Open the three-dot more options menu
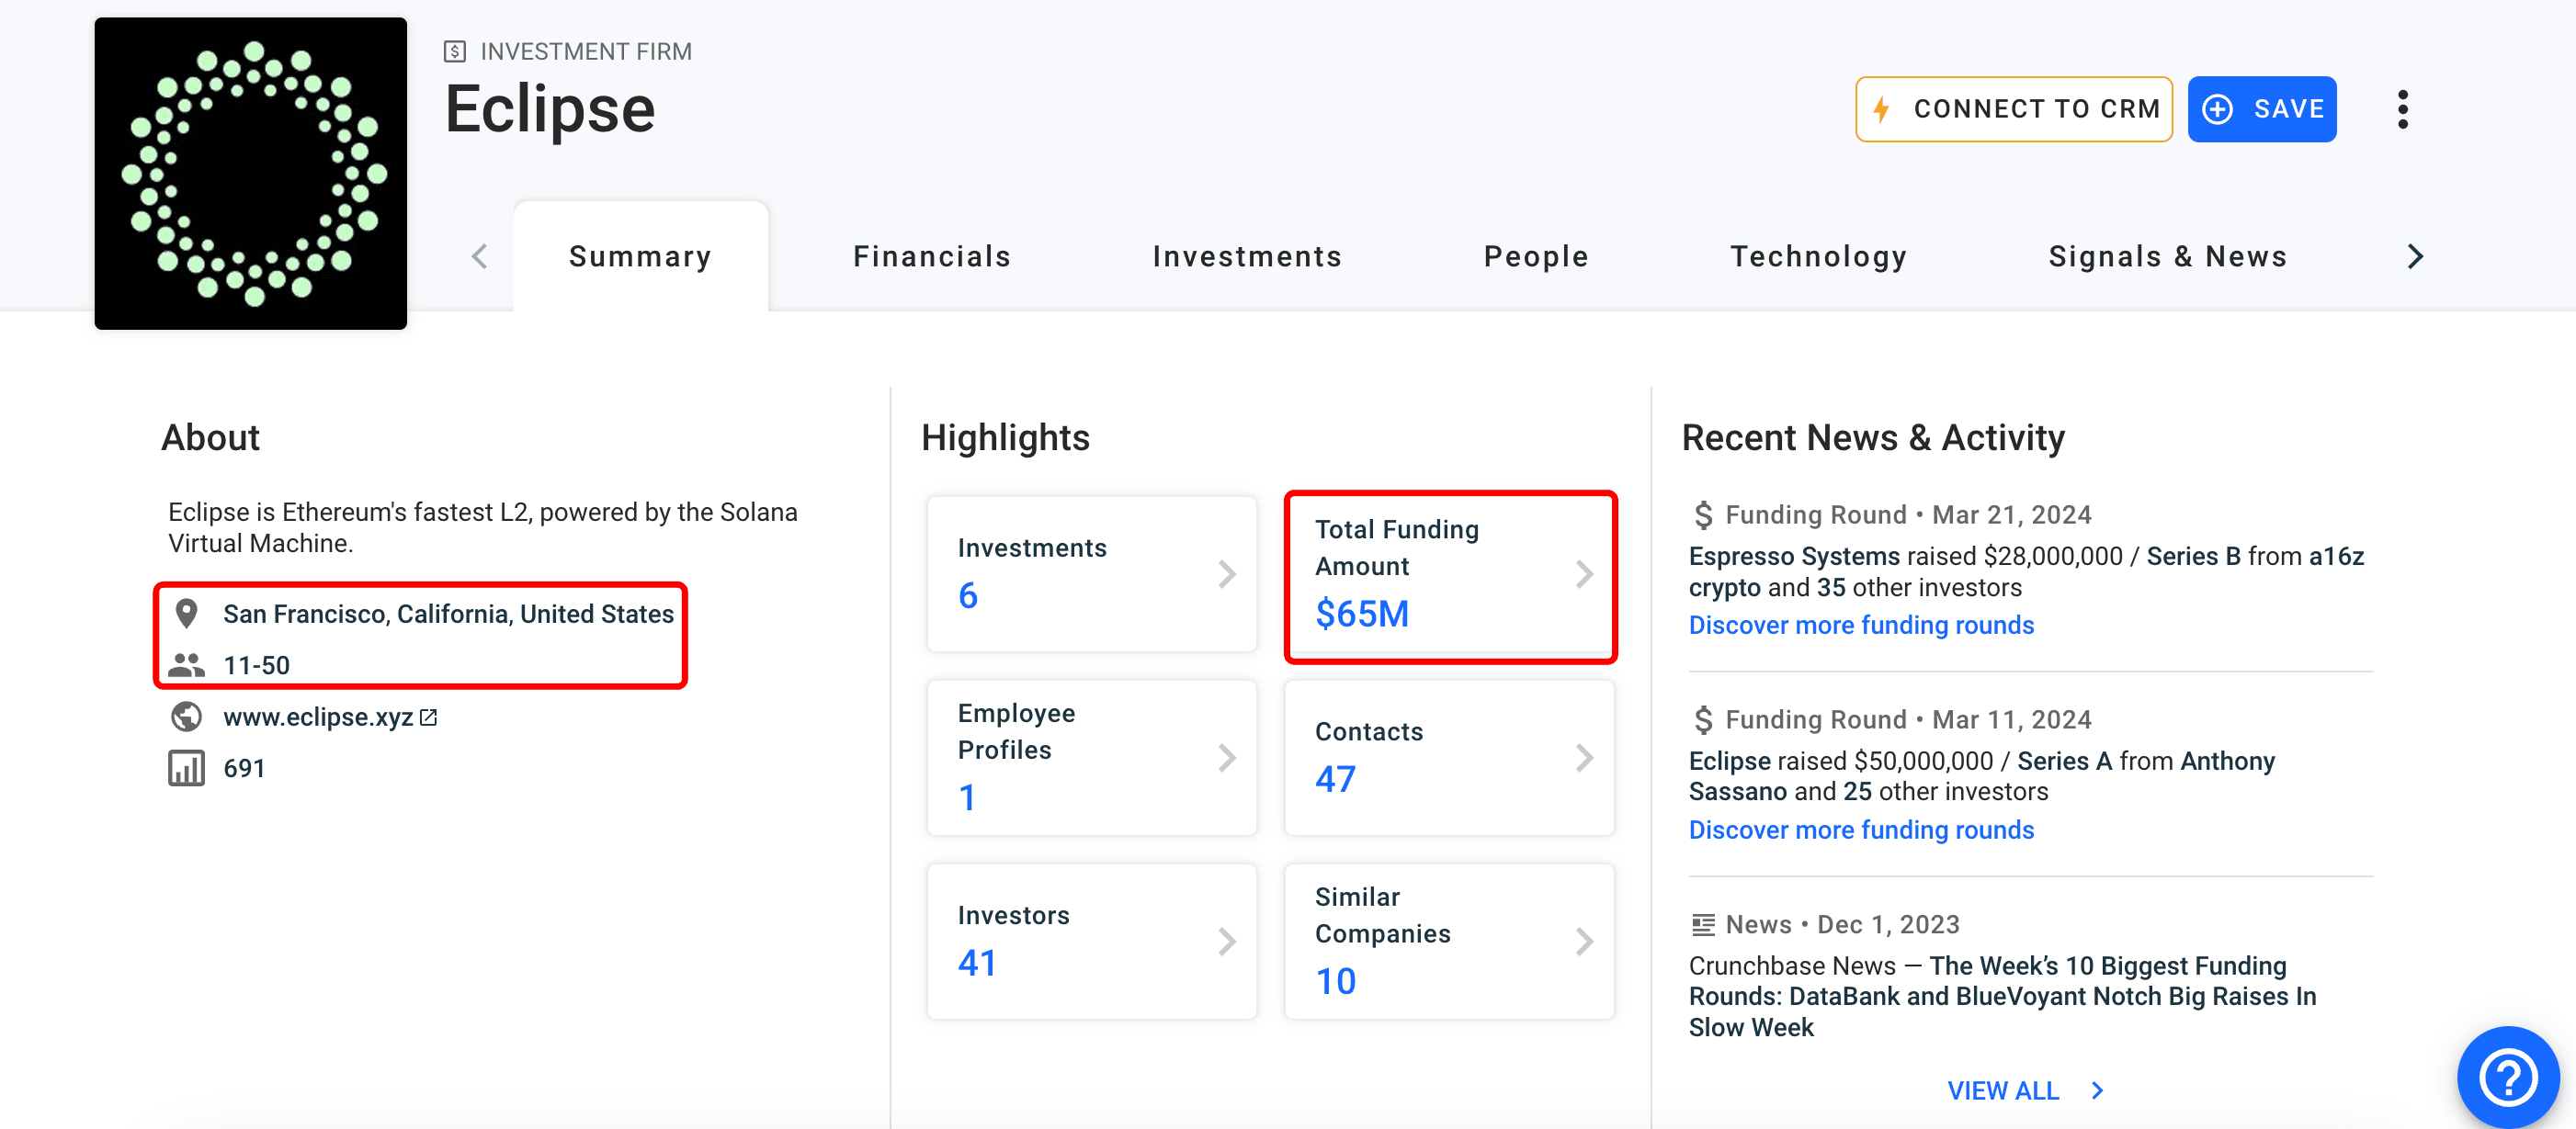The height and width of the screenshot is (1129, 2576). click(x=2402, y=109)
